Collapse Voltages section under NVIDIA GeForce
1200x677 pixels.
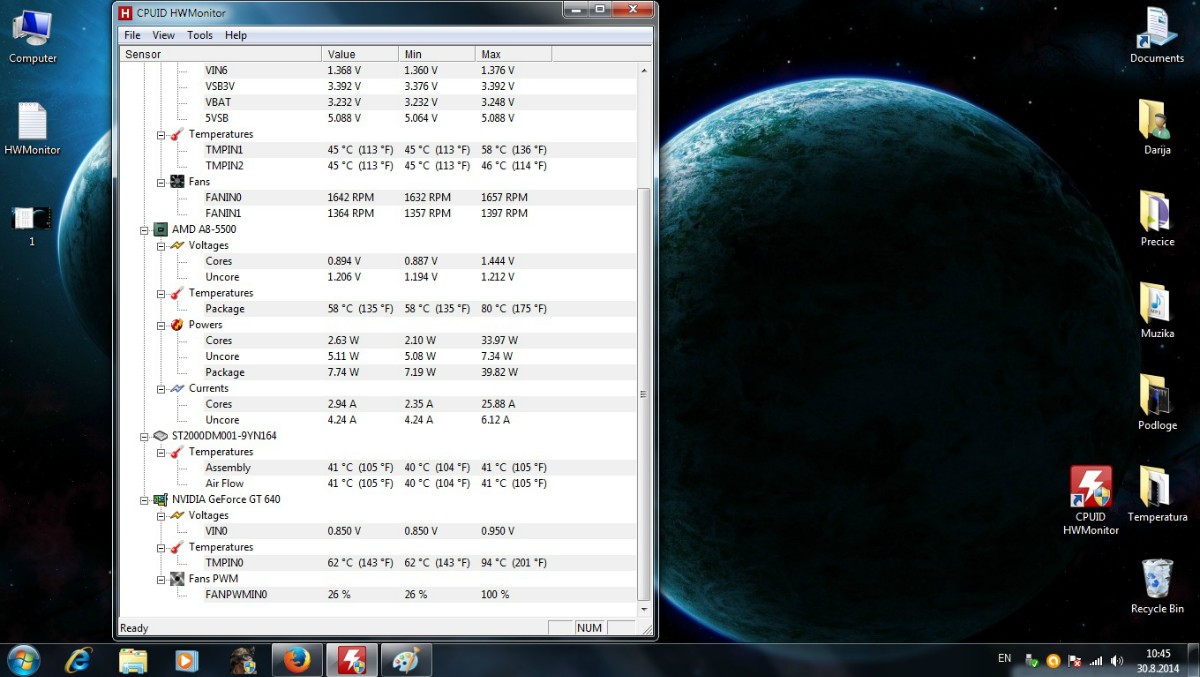click(161, 515)
